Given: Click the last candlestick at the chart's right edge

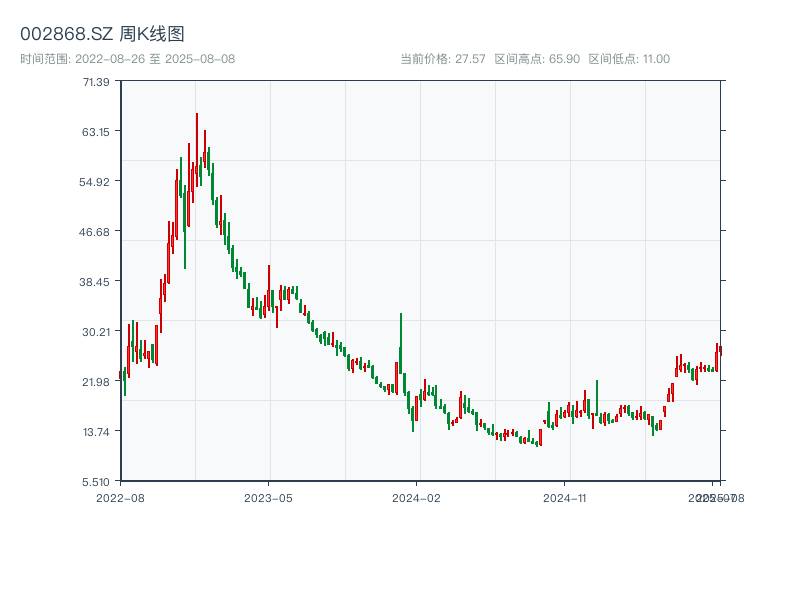Looking at the screenshot, I should pos(720,351).
